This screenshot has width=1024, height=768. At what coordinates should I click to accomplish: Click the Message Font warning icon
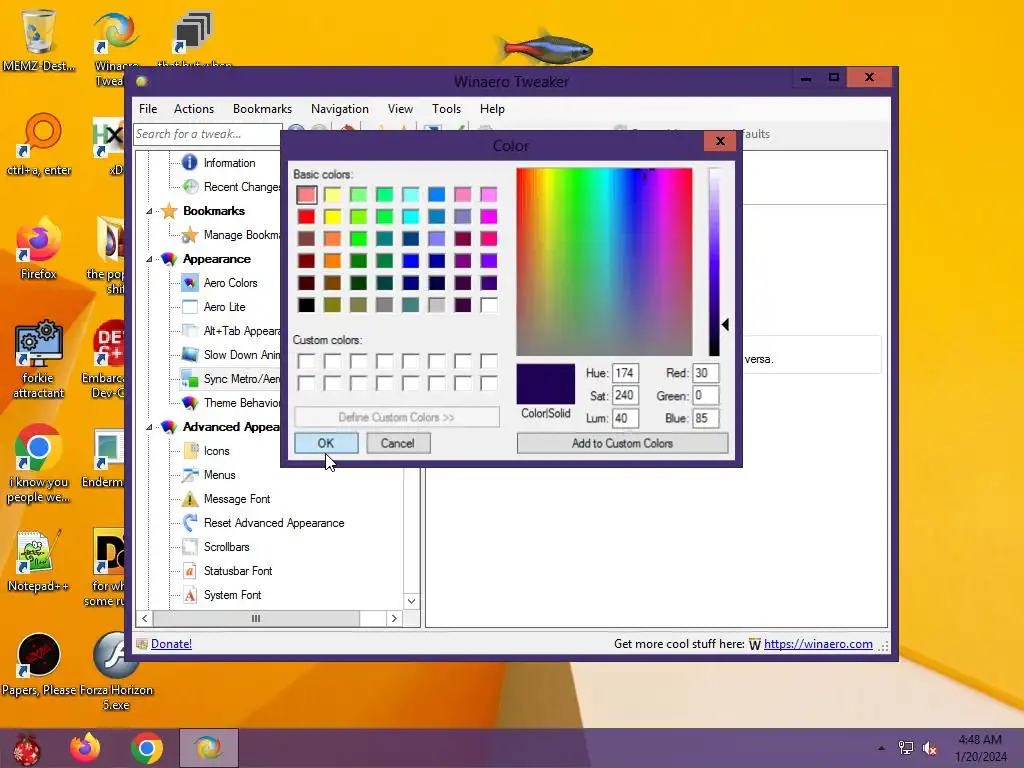[x=189, y=499]
